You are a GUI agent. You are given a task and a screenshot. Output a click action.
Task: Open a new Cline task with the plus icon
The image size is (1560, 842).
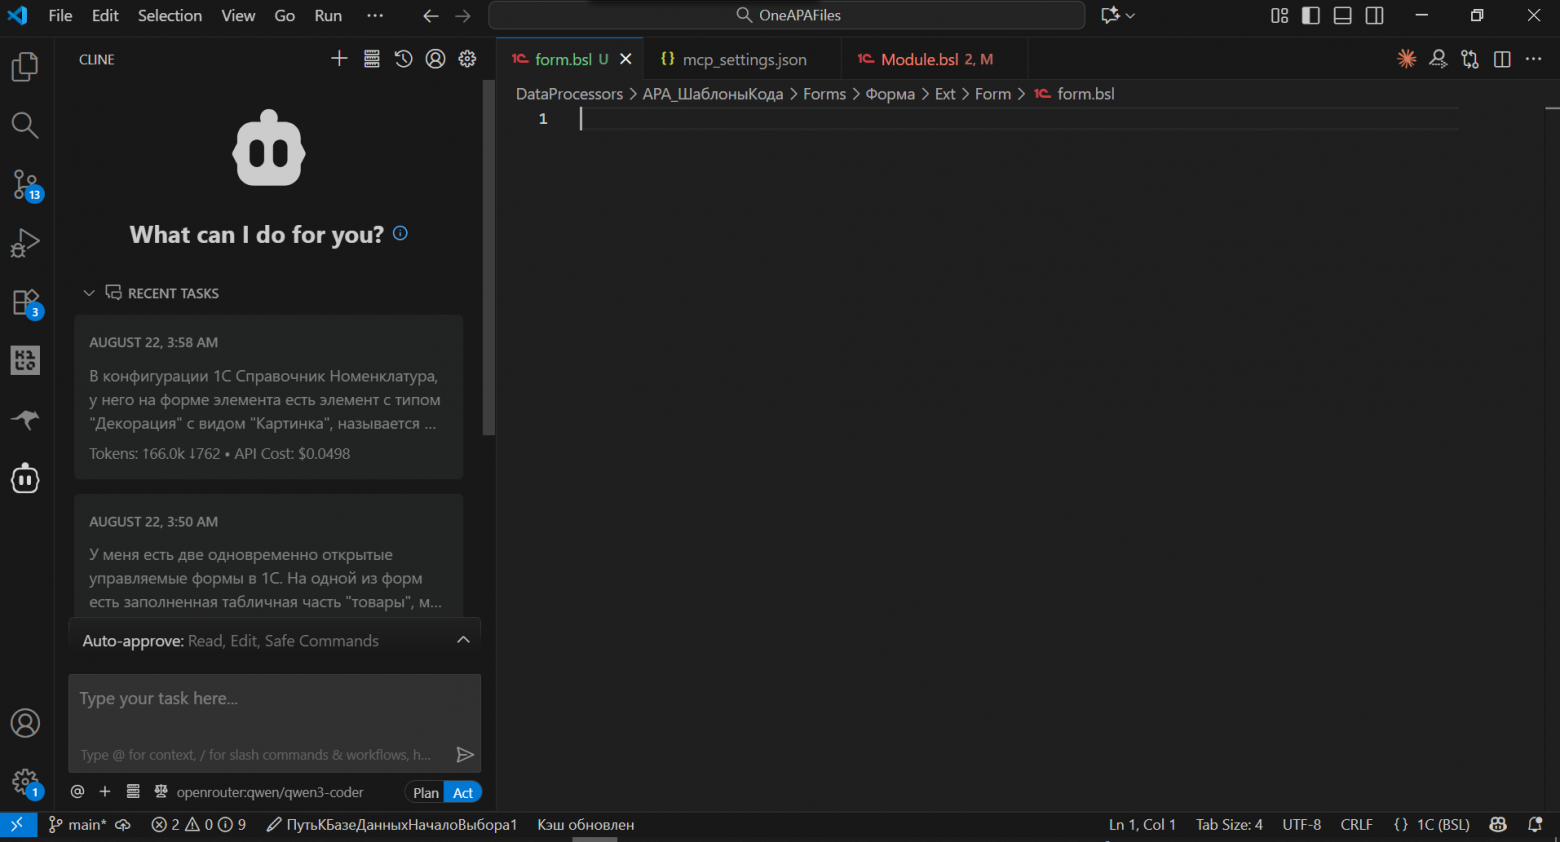click(x=339, y=58)
